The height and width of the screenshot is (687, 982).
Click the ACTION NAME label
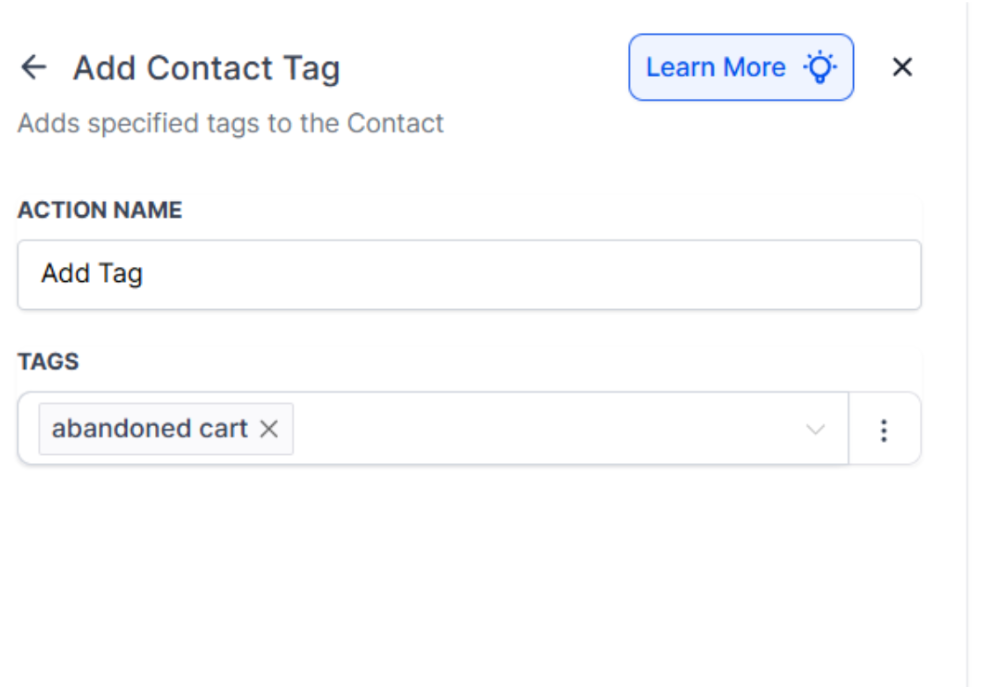click(100, 210)
